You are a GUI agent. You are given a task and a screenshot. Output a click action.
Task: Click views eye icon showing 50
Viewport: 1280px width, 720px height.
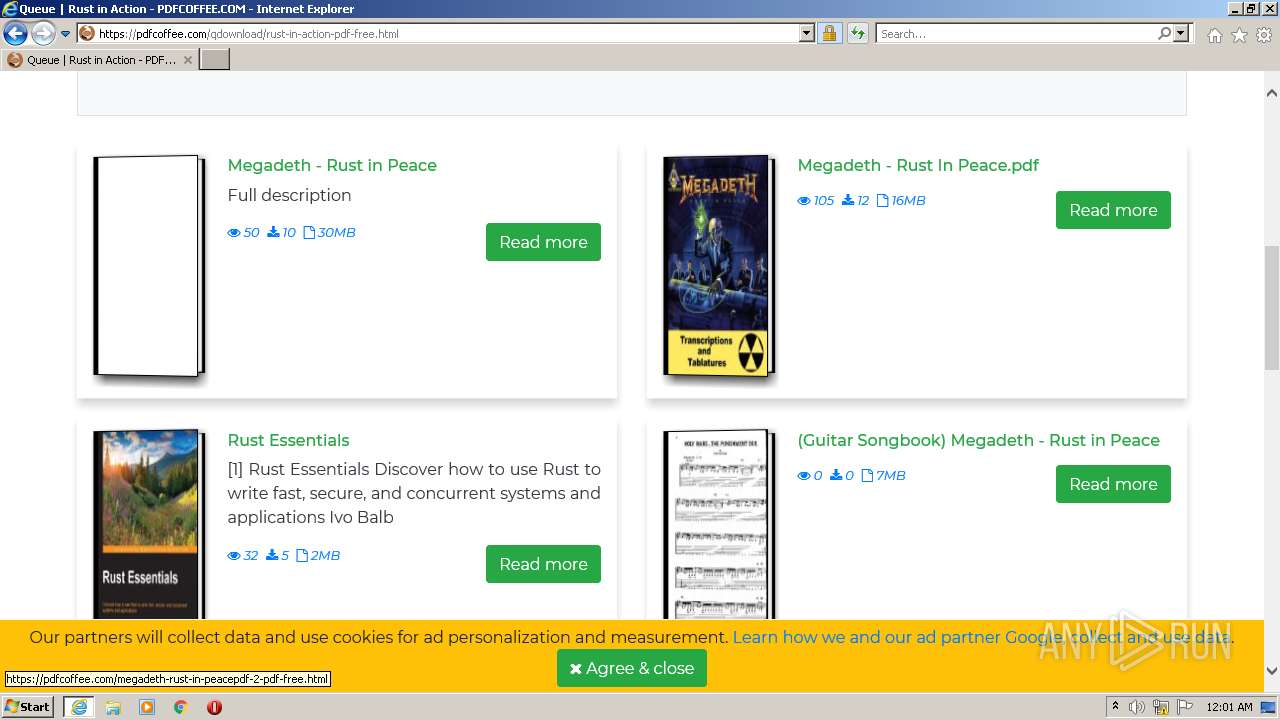point(234,232)
